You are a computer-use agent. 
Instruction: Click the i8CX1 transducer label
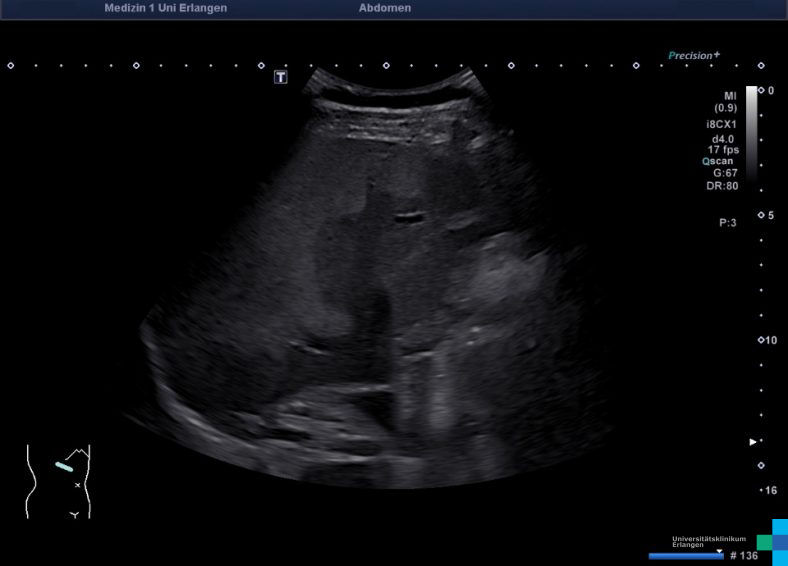point(721,124)
